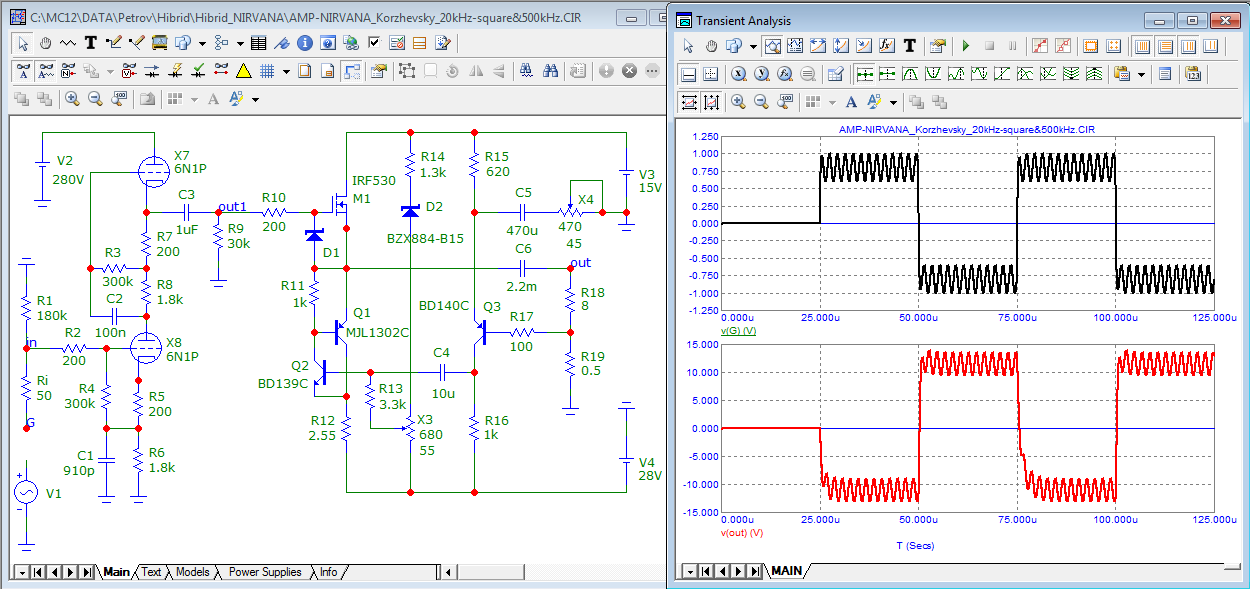Open the Power Supplies tab
Viewport: 1250px width, 589px height.
[x=264, y=572]
